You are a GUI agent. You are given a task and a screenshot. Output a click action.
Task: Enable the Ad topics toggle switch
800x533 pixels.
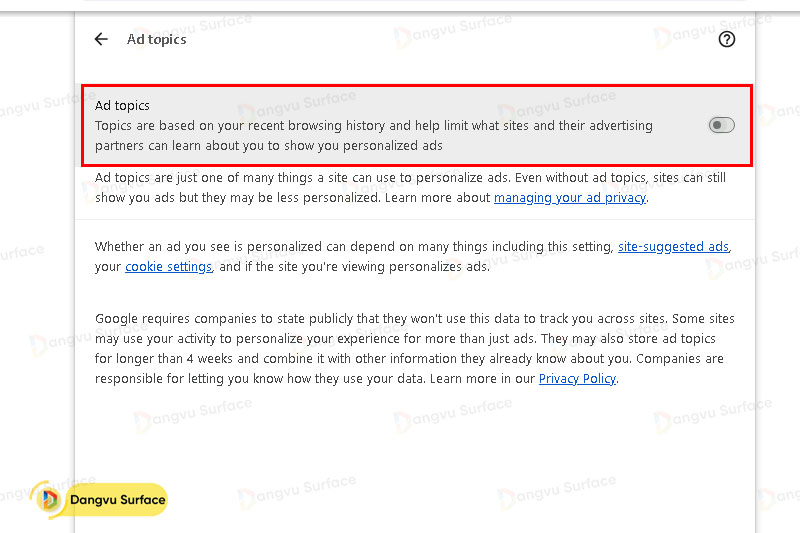(721, 125)
